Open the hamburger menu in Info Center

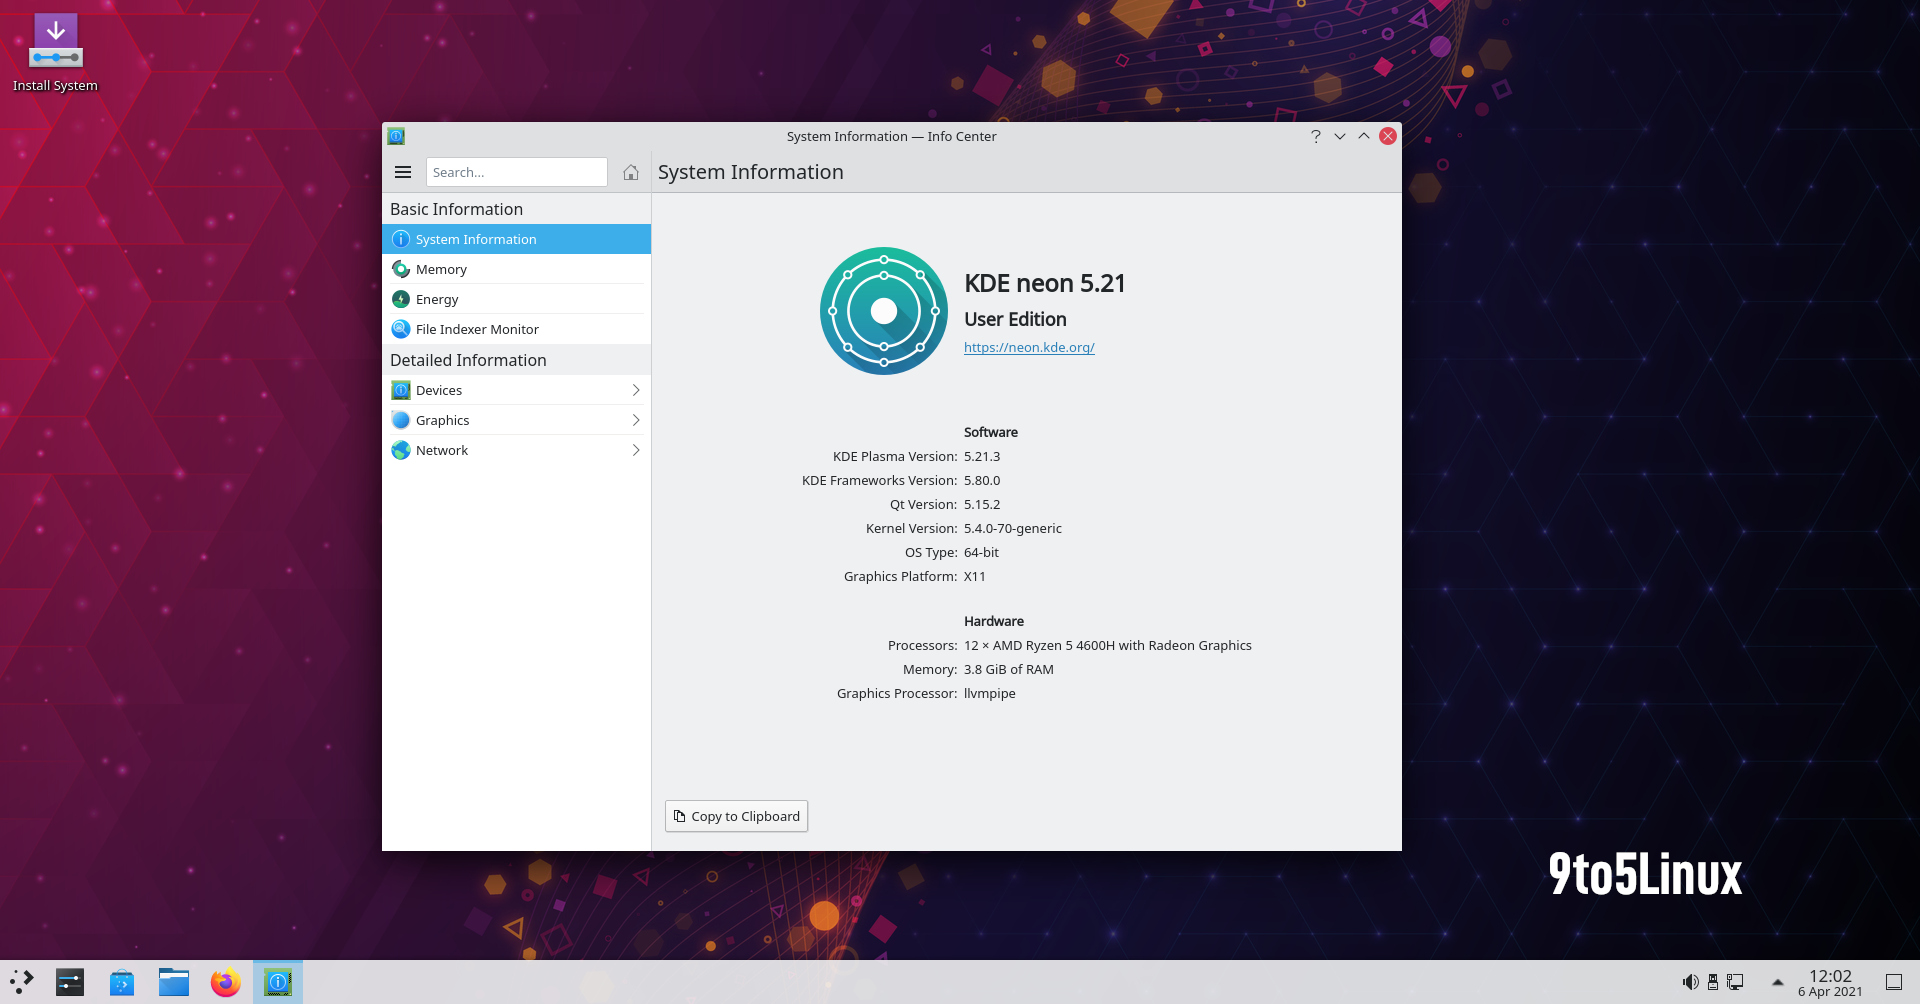coord(402,172)
